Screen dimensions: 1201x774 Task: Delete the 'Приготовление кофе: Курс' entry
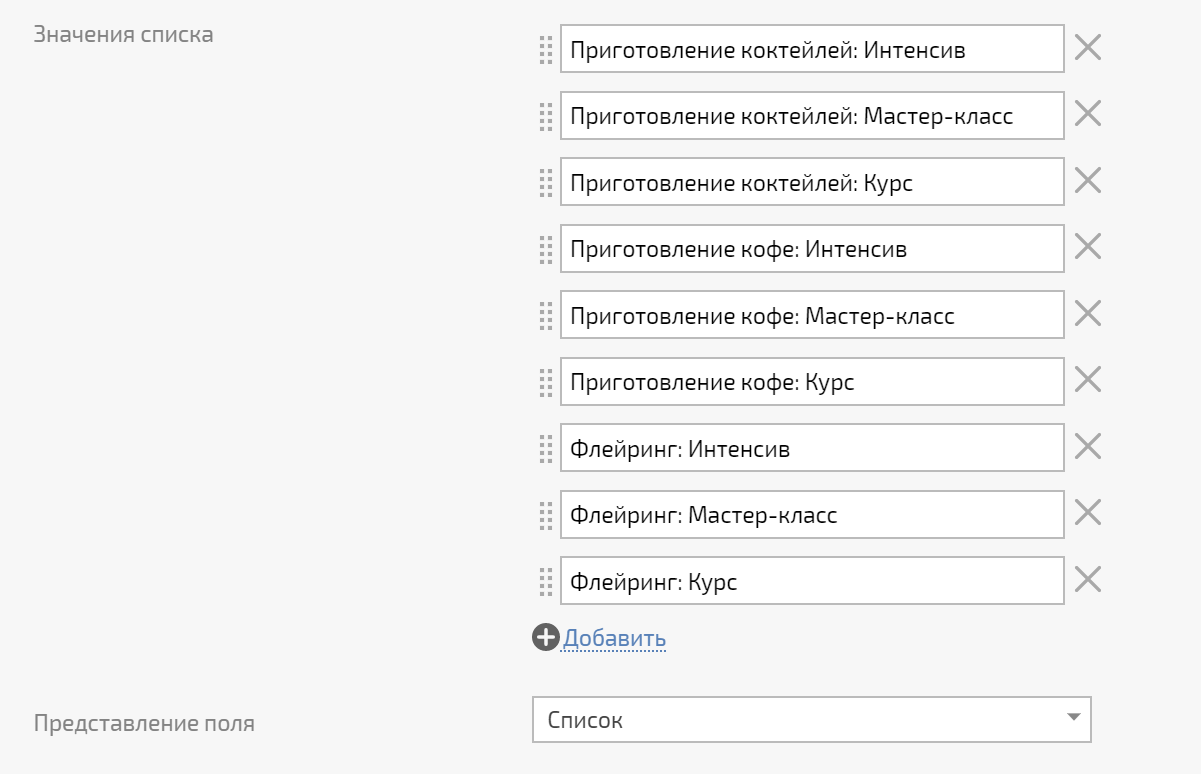1087,380
